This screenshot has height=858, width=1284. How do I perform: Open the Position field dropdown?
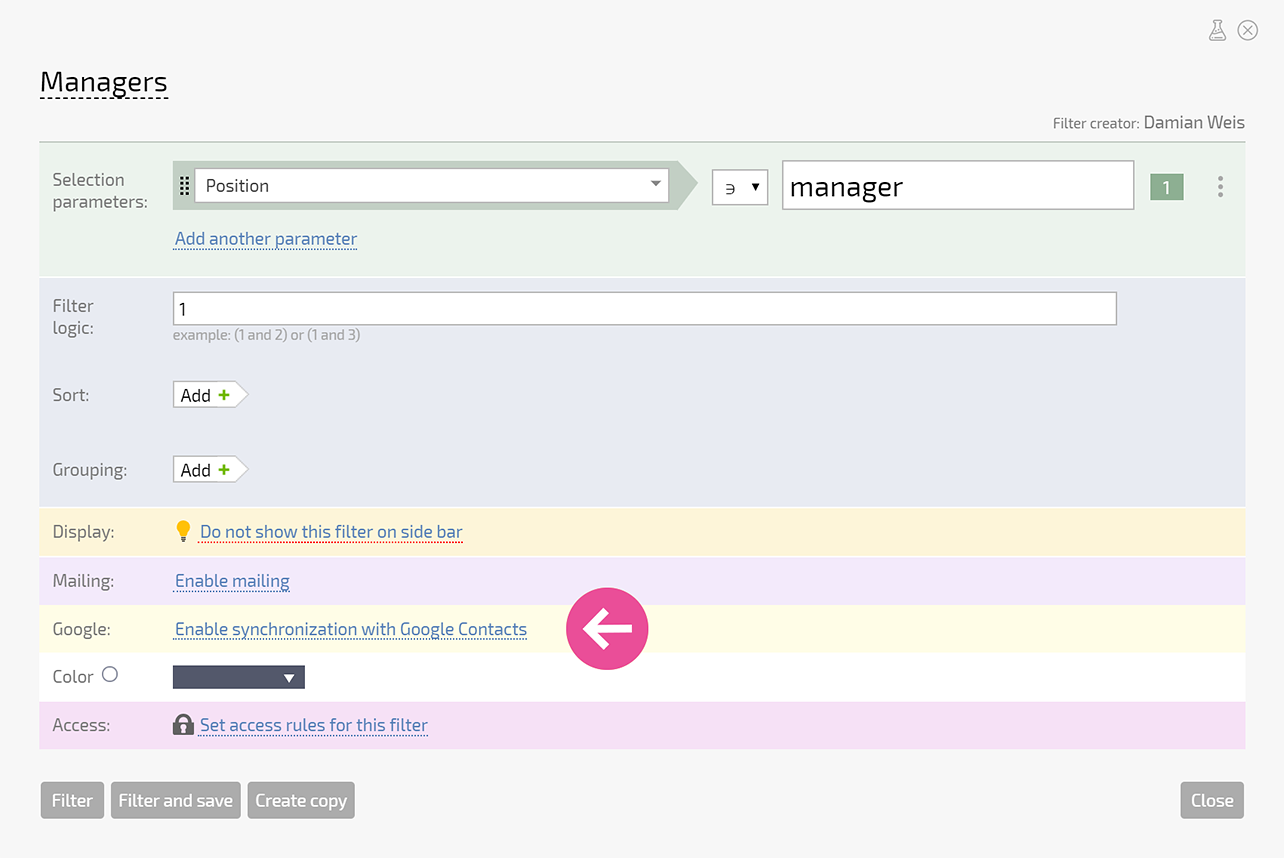(x=432, y=186)
